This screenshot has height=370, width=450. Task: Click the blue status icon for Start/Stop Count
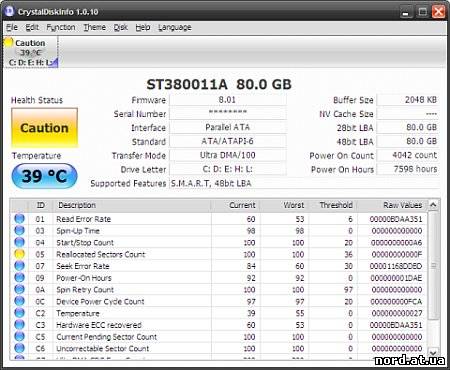click(x=20, y=242)
